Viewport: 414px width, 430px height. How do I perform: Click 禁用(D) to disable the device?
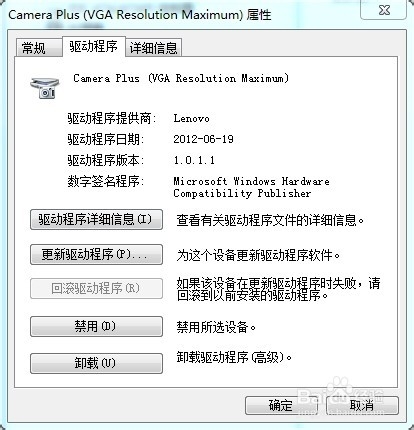click(96, 326)
